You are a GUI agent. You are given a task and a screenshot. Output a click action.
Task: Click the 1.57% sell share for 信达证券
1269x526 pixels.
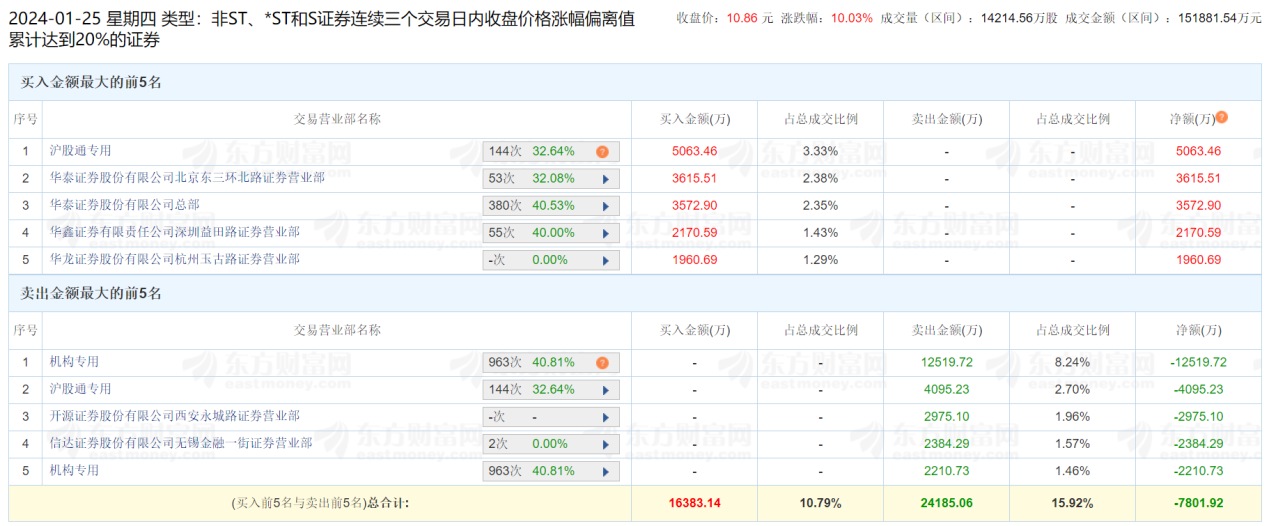[1072, 444]
